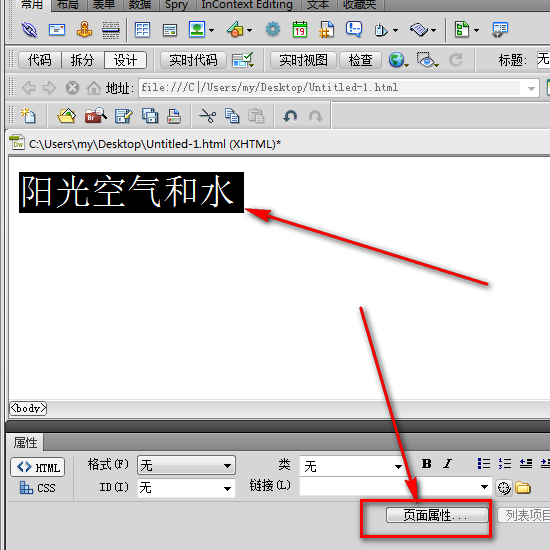The width and height of the screenshot is (550, 550).
Task: Select the CSS properties mode button
Action: tap(38, 488)
